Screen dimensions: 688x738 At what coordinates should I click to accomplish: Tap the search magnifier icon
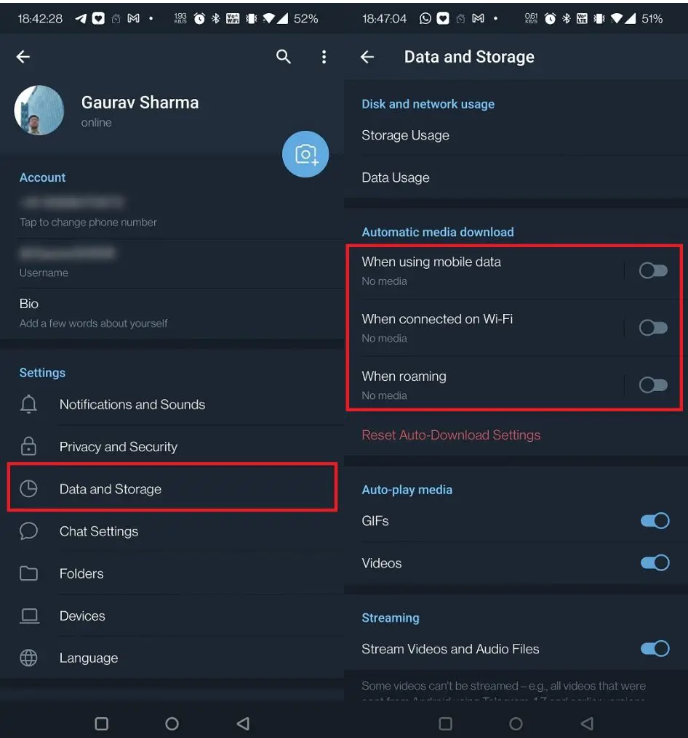tap(284, 57)
